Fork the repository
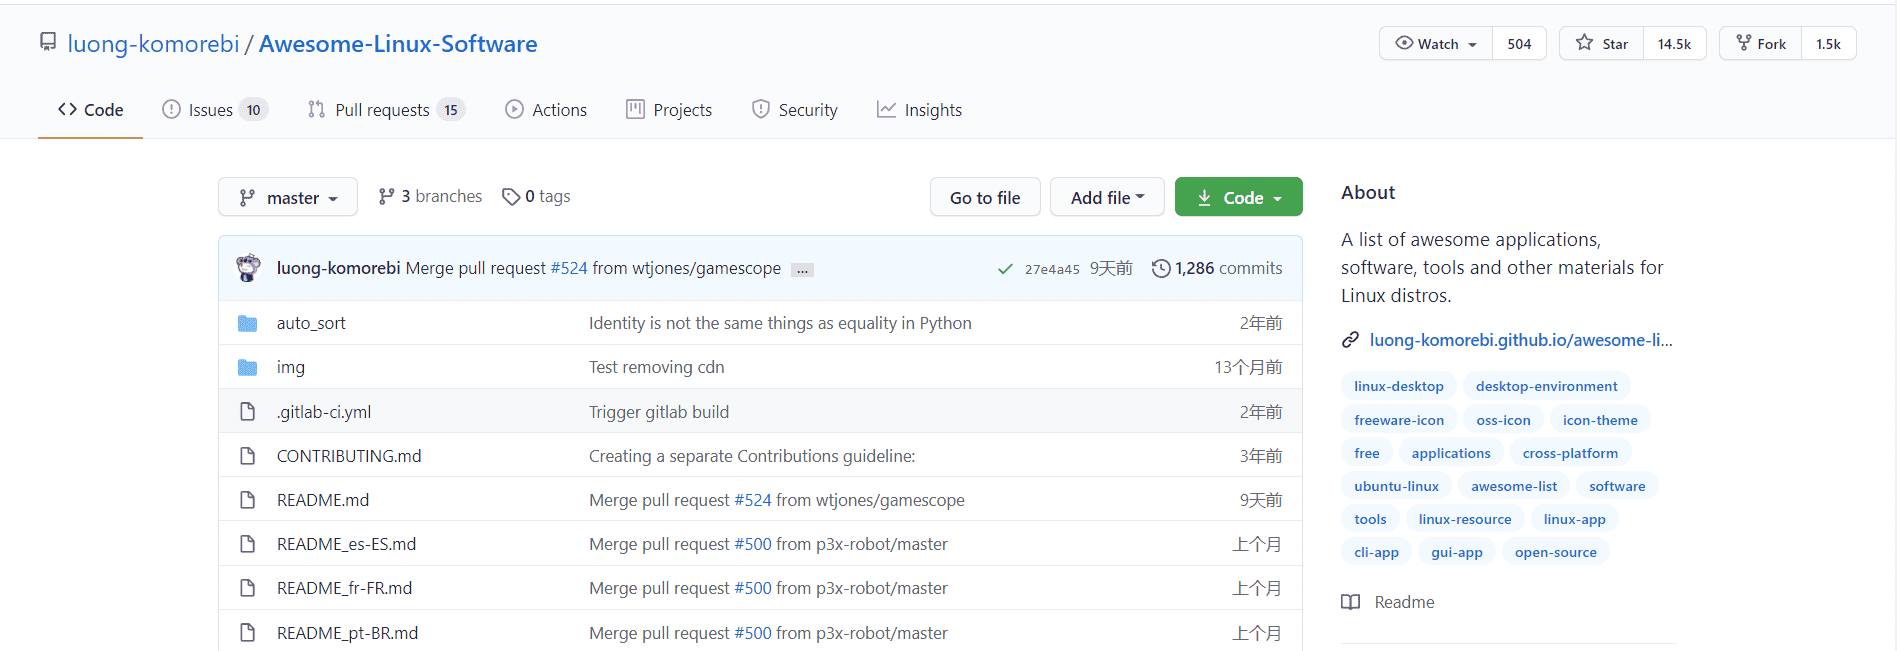Screen dimensions: 1897x651 tap(1761, 43)
